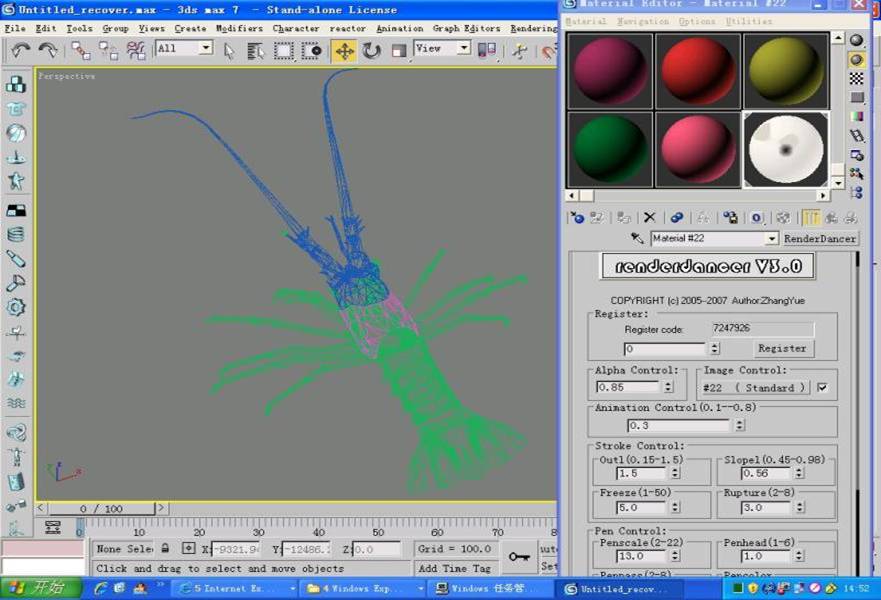The height and width of the screenshot is (600, 881).
Task: Click Make Unique material icon
Action: tap(703, 217)
